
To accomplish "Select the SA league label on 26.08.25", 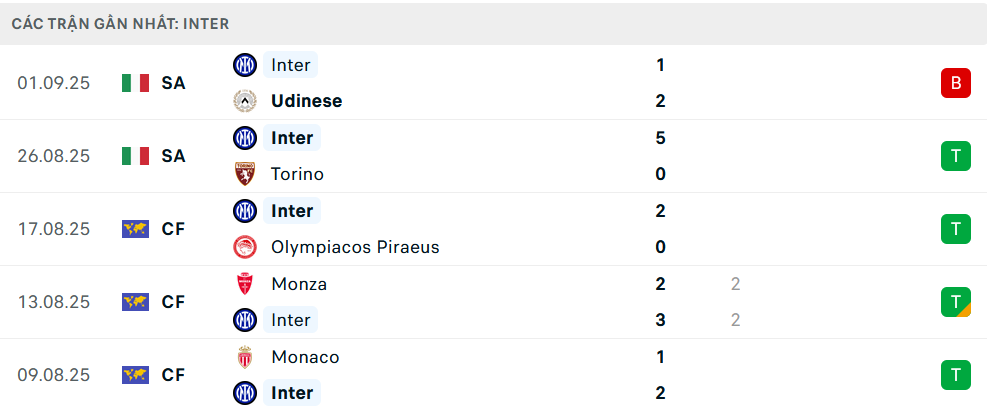I will 173,156.
